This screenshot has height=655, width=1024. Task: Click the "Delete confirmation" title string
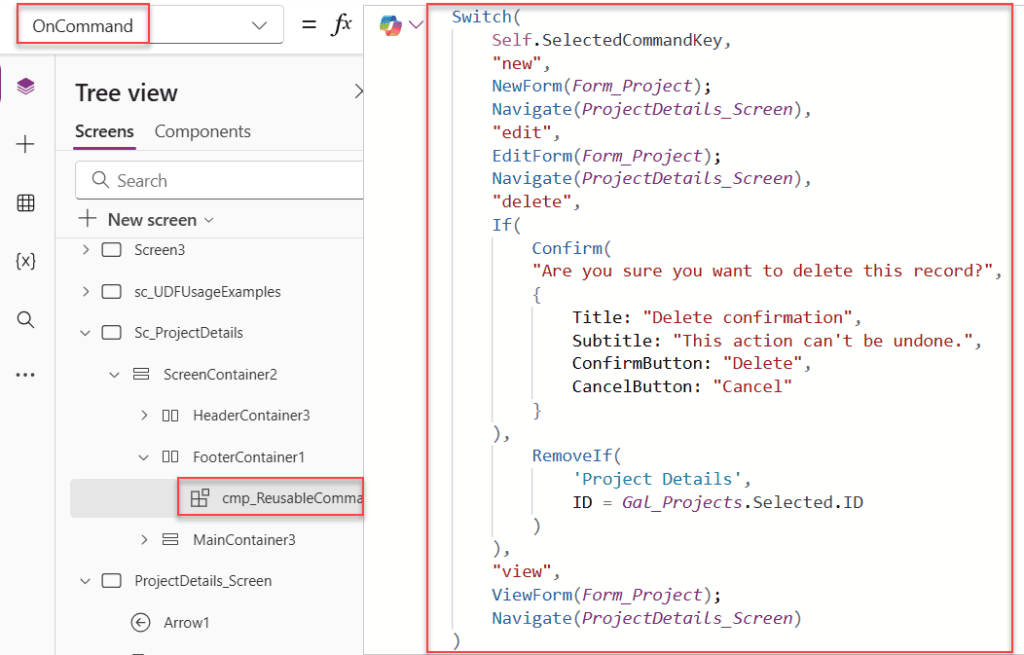(747, 317)
